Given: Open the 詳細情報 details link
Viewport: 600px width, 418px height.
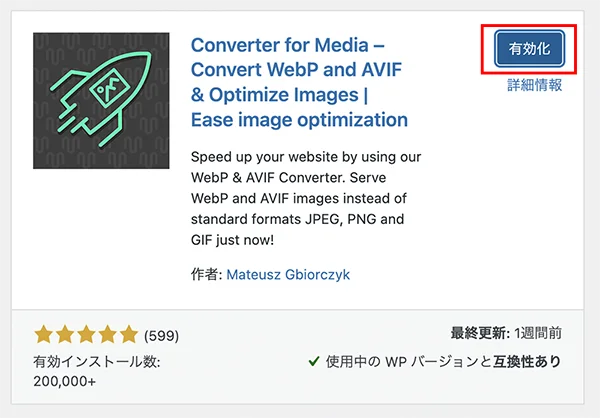Looking at the screenshot, I should (x=534, y=86).
